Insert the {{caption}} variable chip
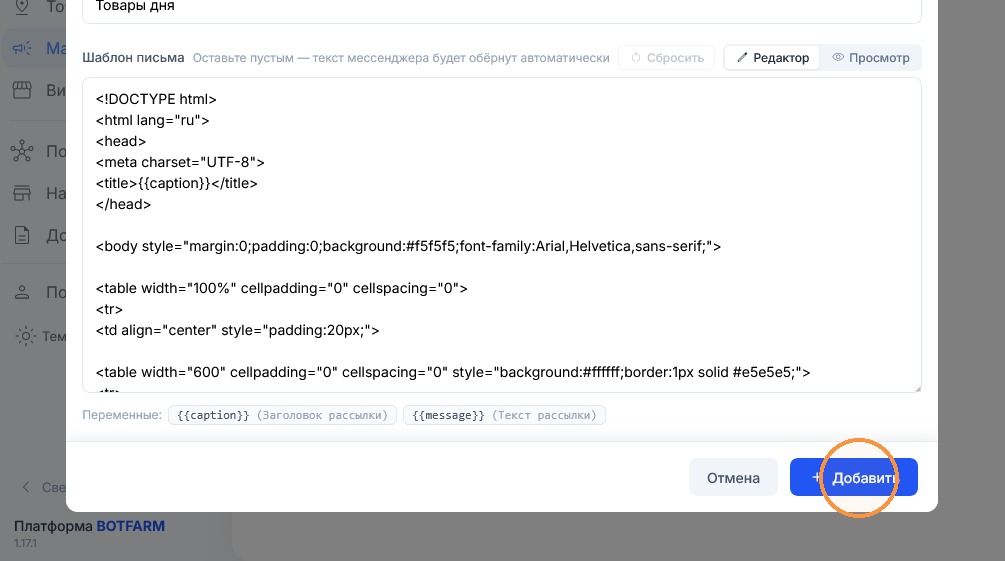 click(282, 415)
